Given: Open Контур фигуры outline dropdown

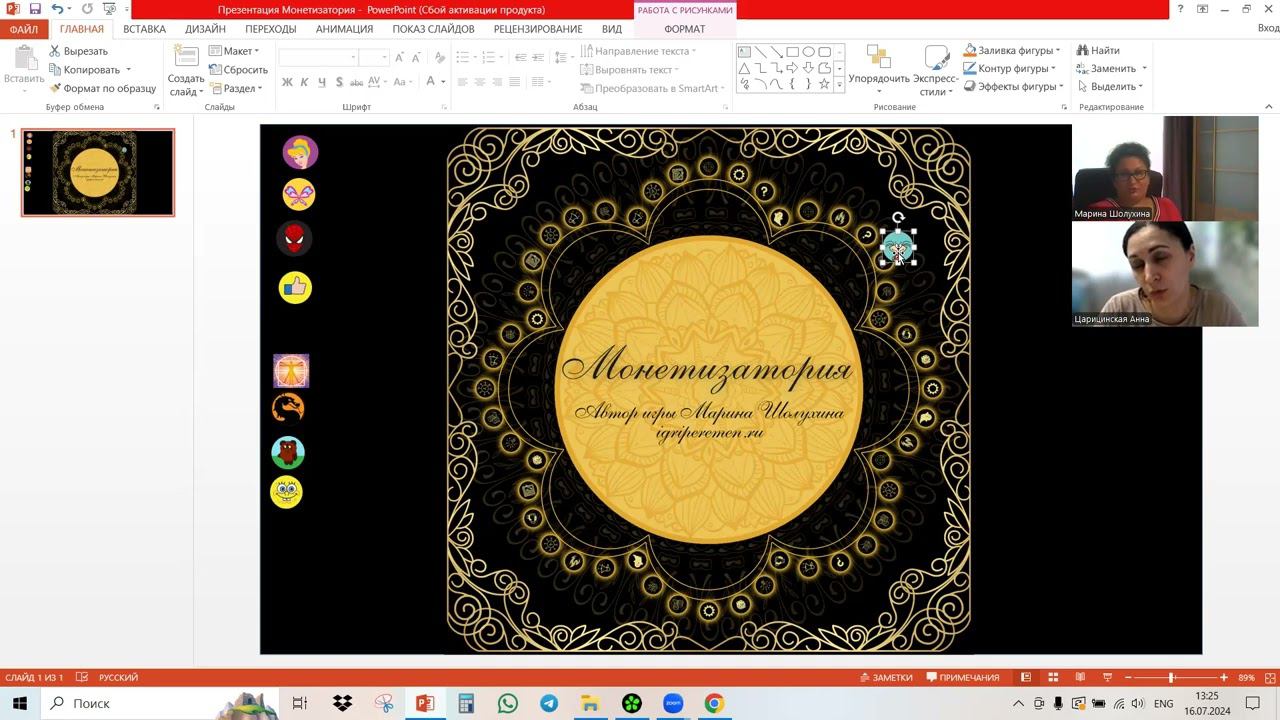Looking at the screenshot, I should [x=1010, y=69].
